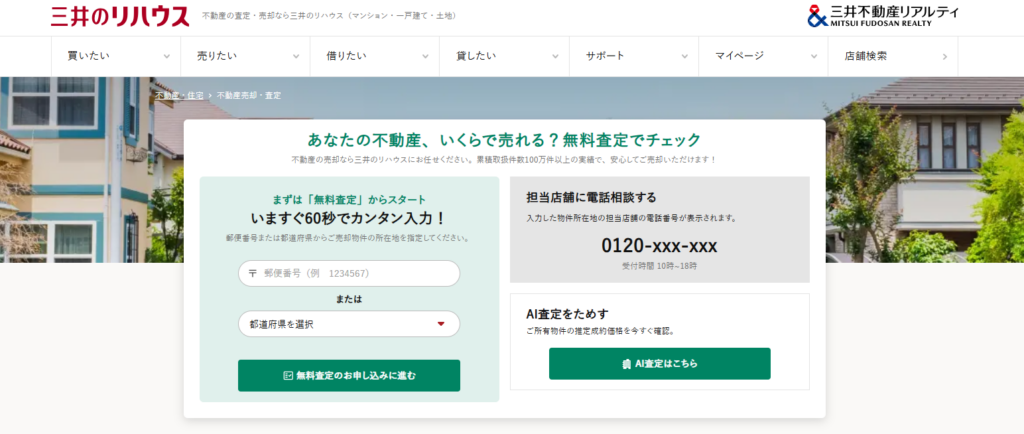Open the 借りたい menu item
This screenshot has height=434, width=1024.
point(375,56)
